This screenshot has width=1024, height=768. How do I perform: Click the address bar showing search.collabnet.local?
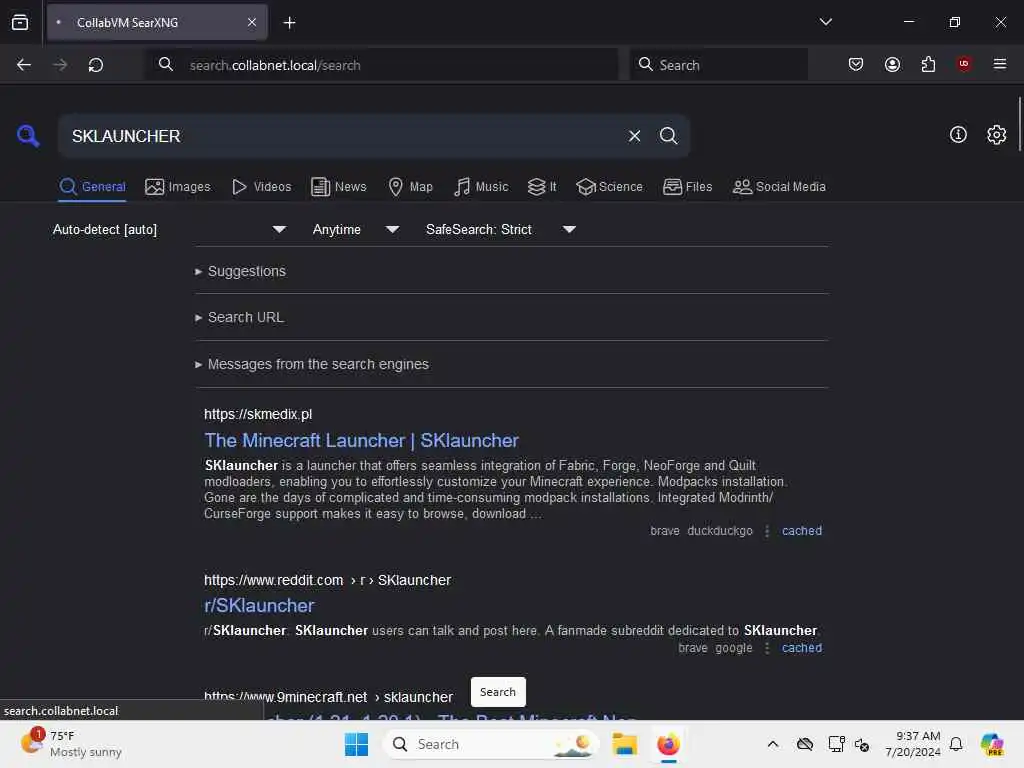tap(381, 65)
